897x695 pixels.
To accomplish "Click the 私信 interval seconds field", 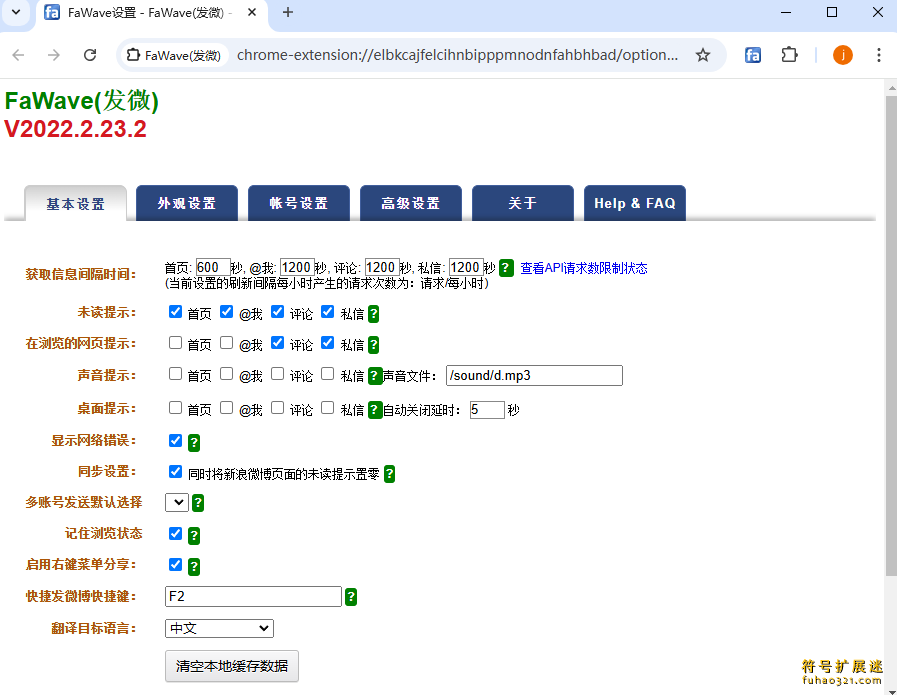I will pyautogui.click(x=466, y=267).
